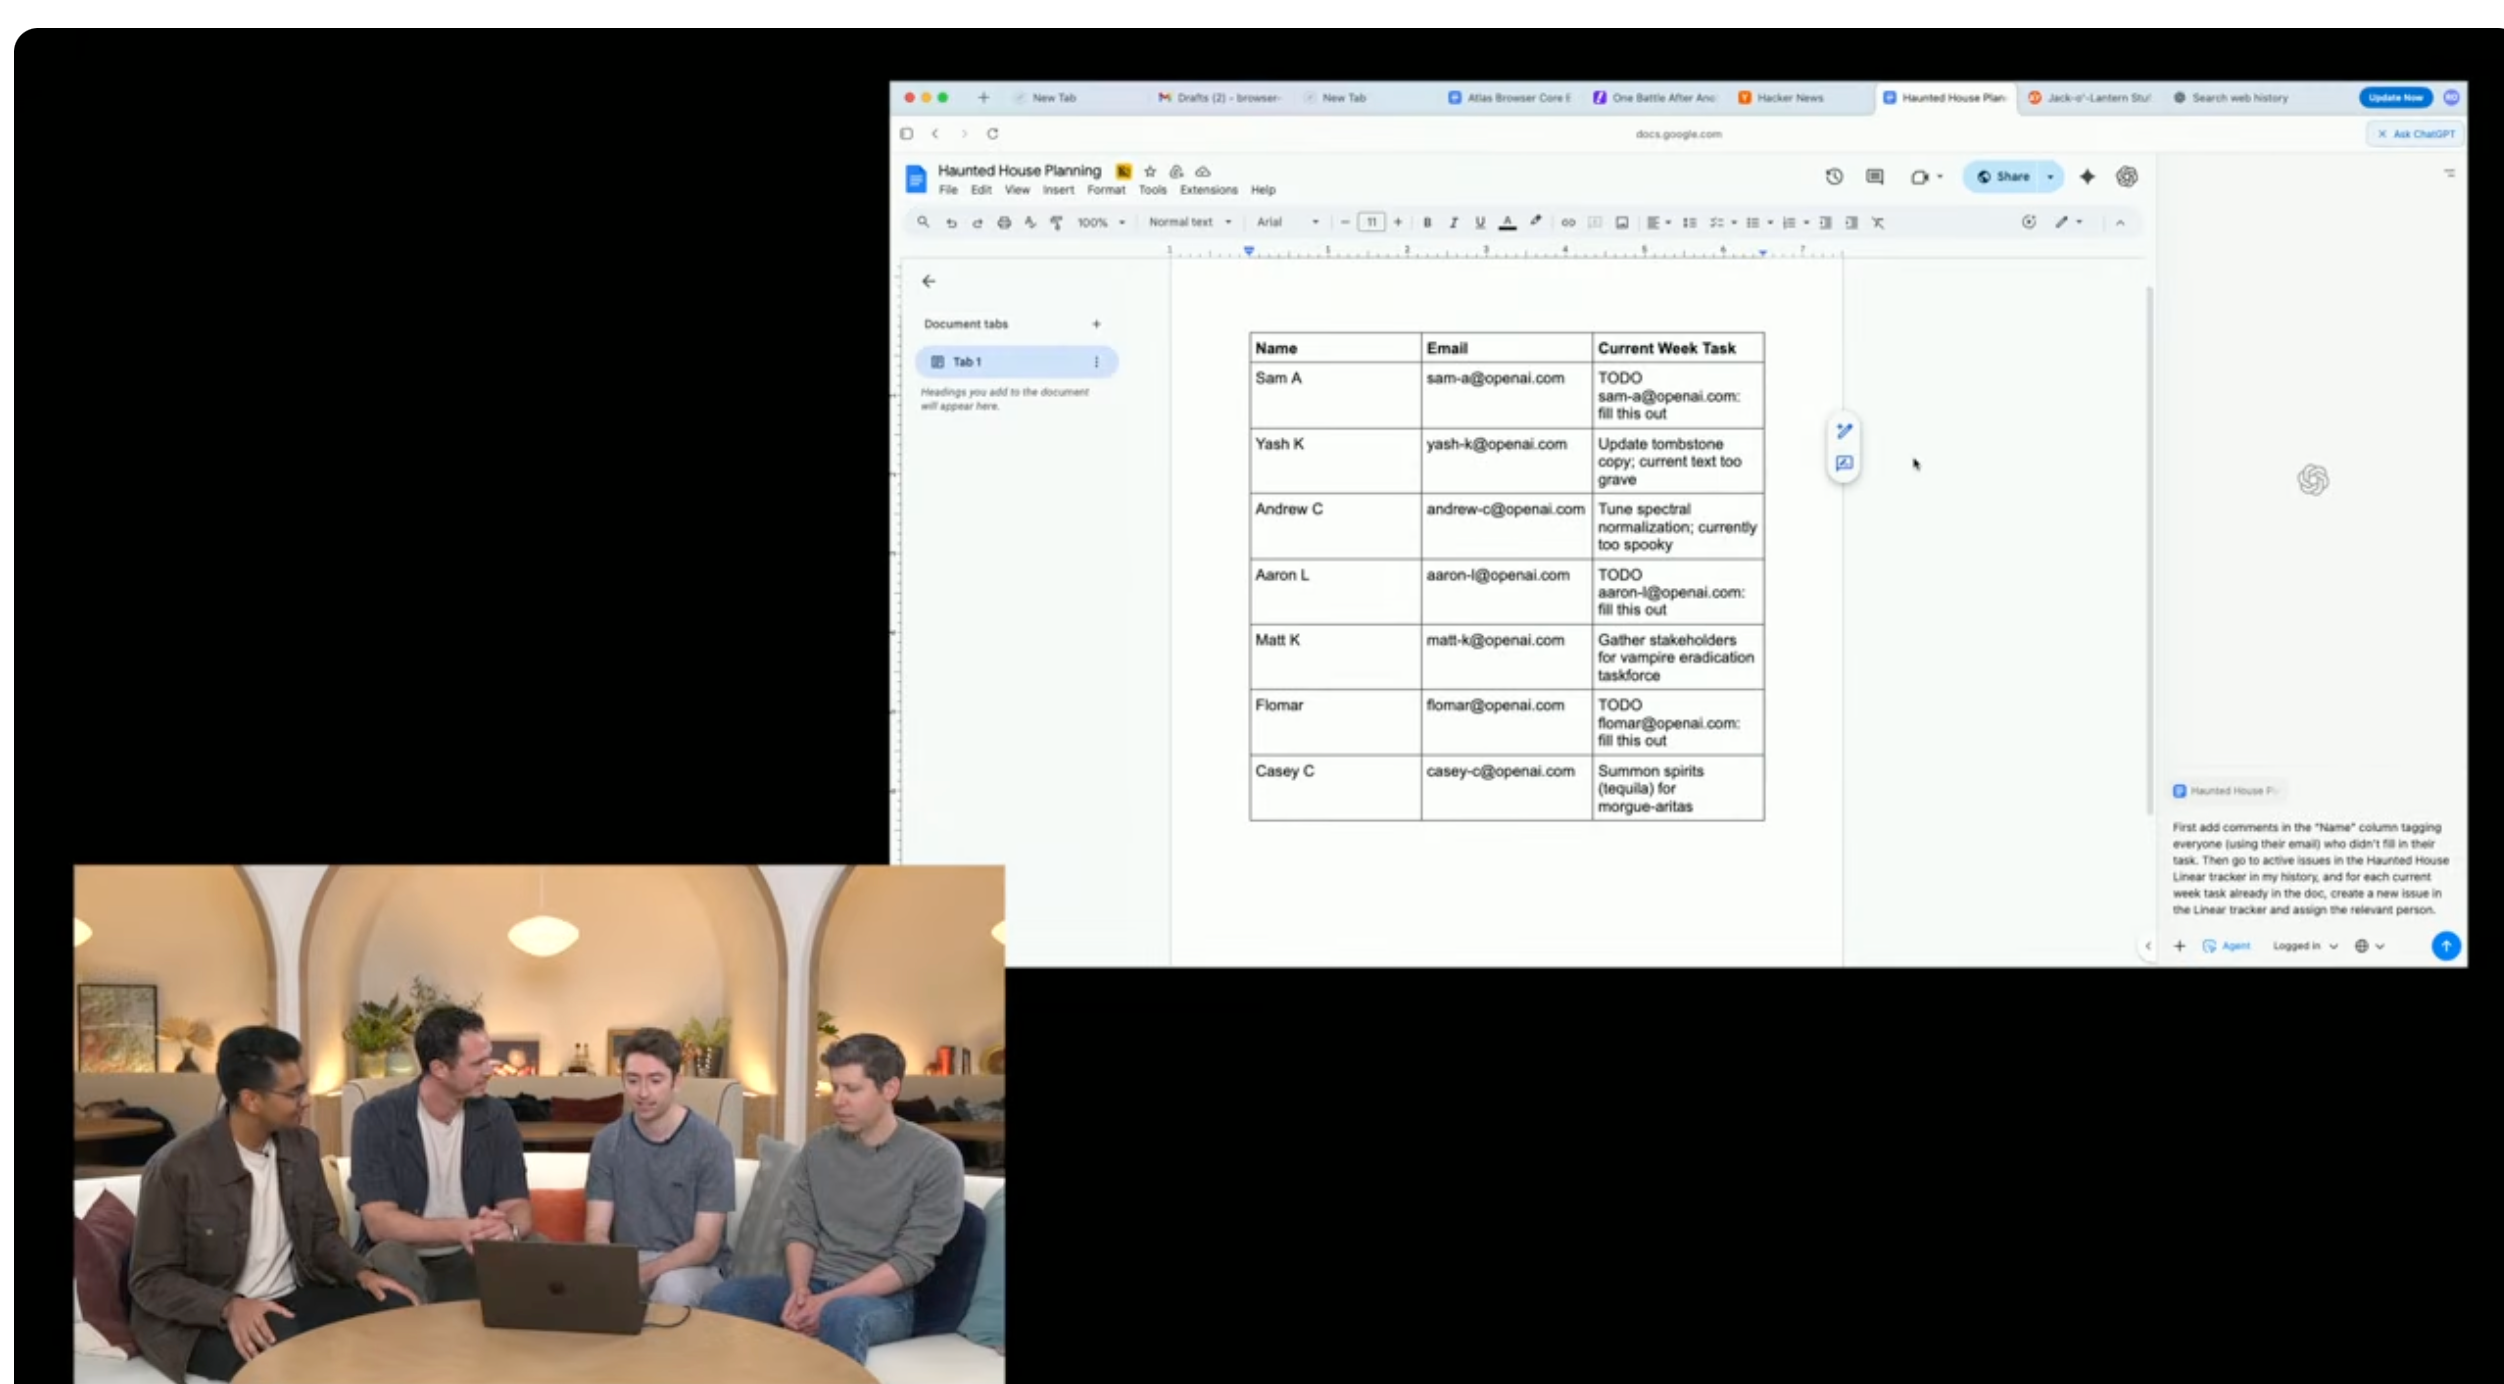This screenshot has height=1384, width=2504.
Task: Open the Insert menu
Action: [x=1057, y=190]
